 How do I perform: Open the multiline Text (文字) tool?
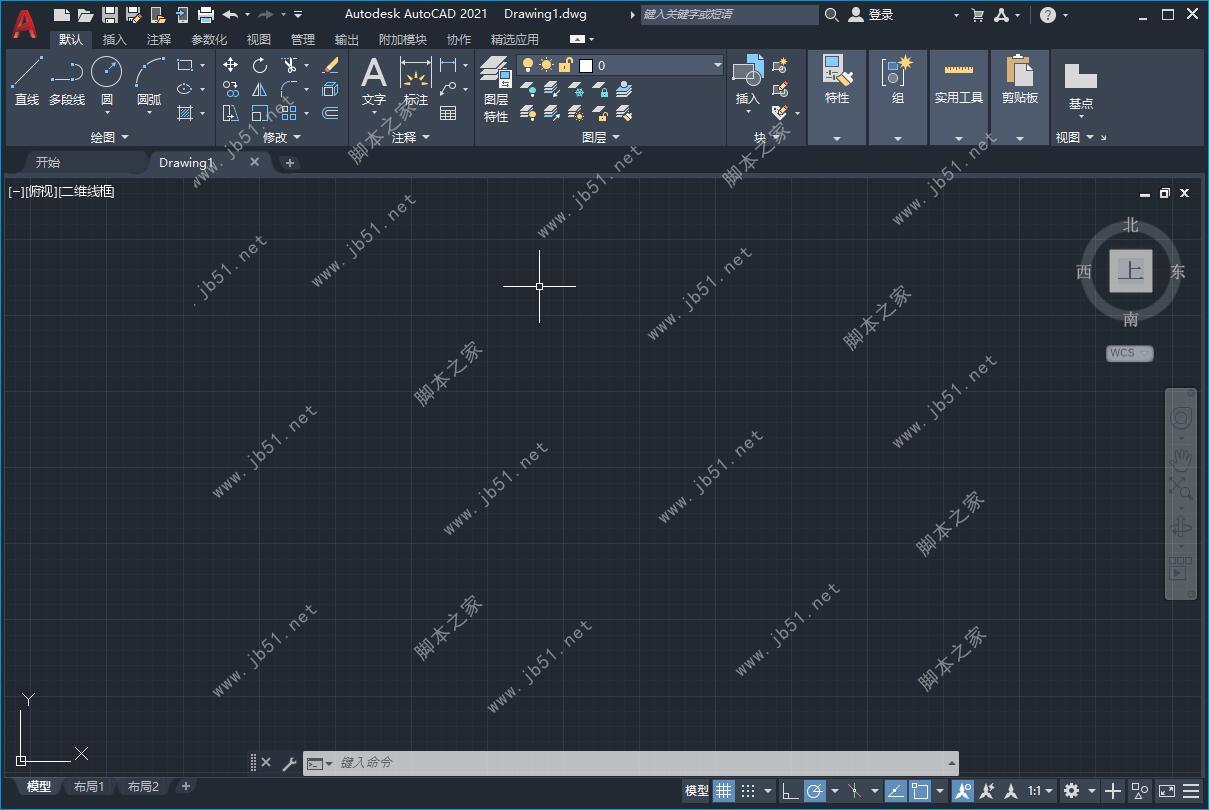pyautogui.click(x=373, y=80)
